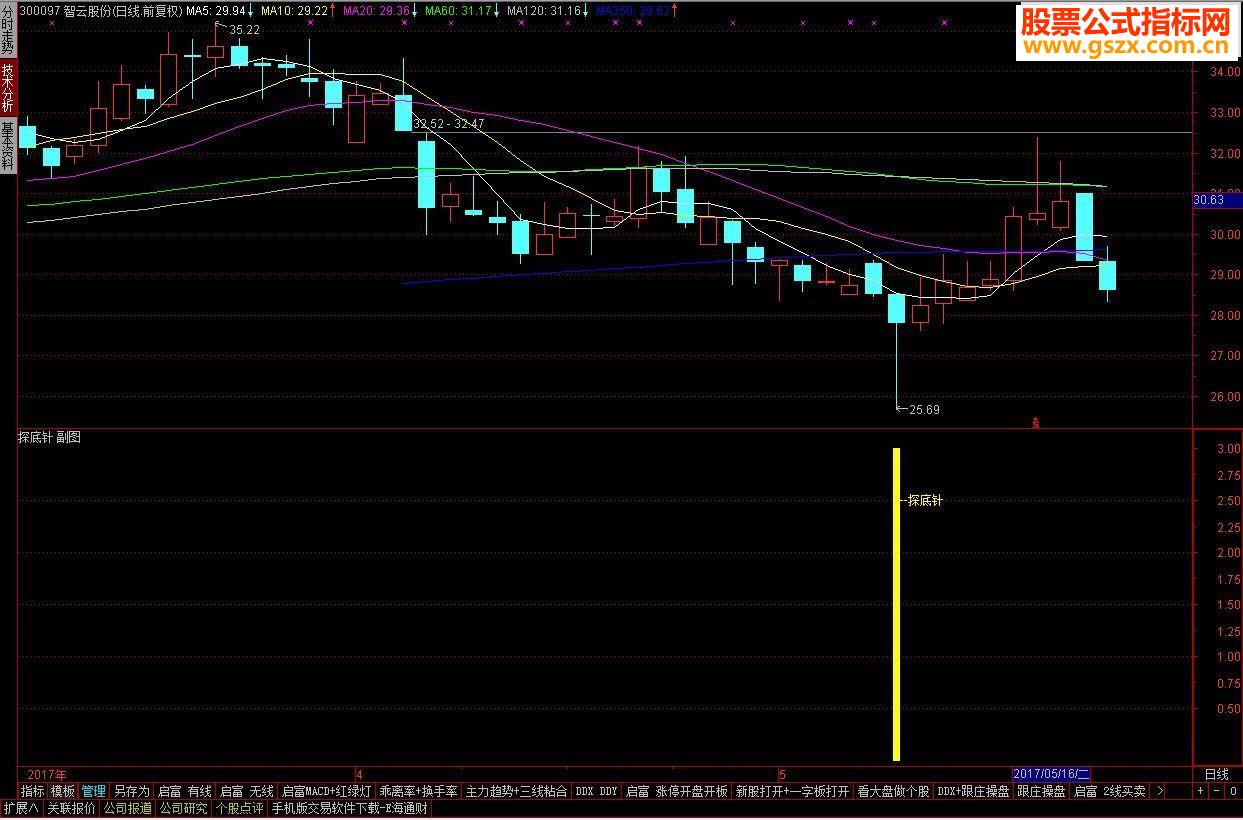Open the 个股点评 tab
1243x820 pixels.
pos(240,809)
